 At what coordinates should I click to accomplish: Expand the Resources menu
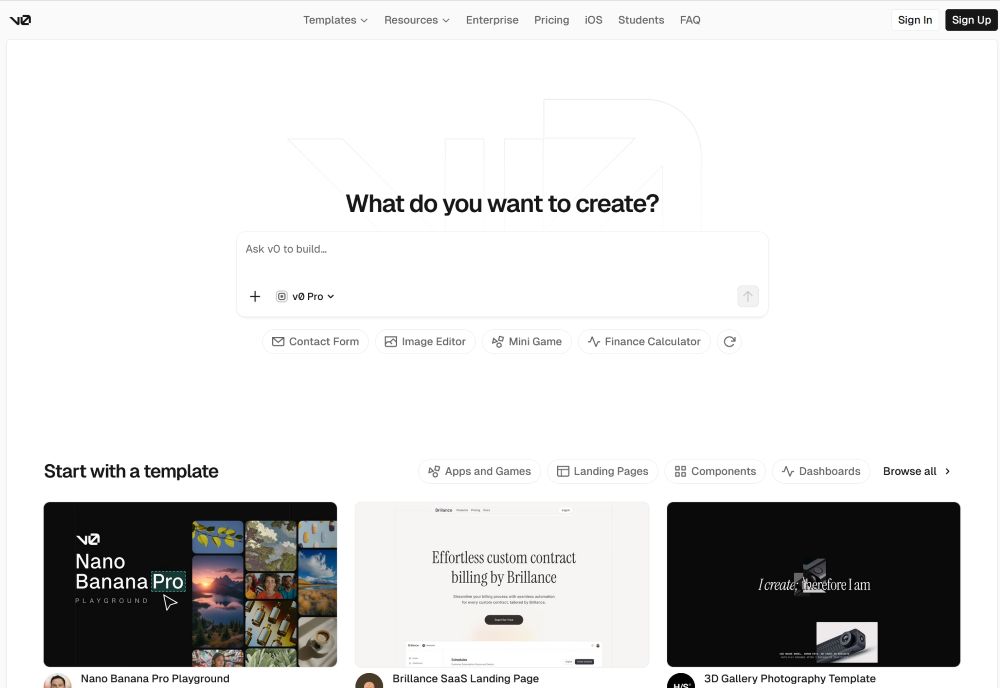click(x=416, y=20)
